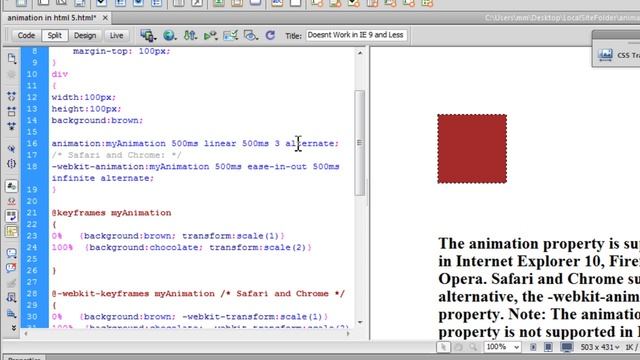Viewport: 640px width, 360px height.
Task: Click the Expand All icon
Action: (11, 126)
